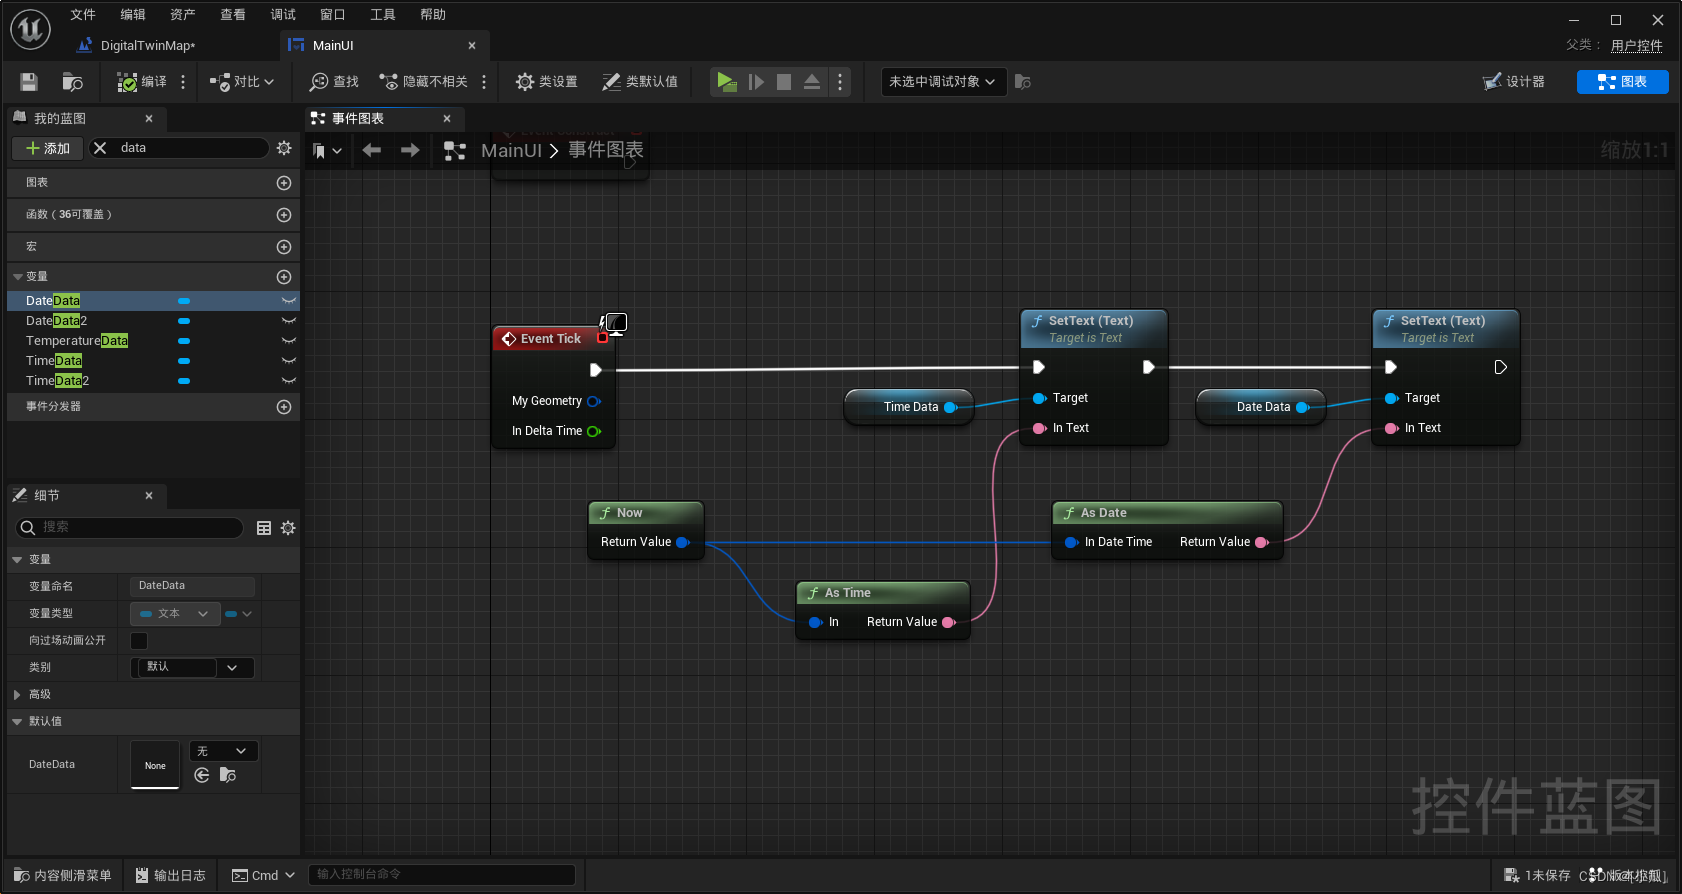Open the Output Log (输出日志)
Viewport: 1682px width, 894px height.
pos(170,875)
